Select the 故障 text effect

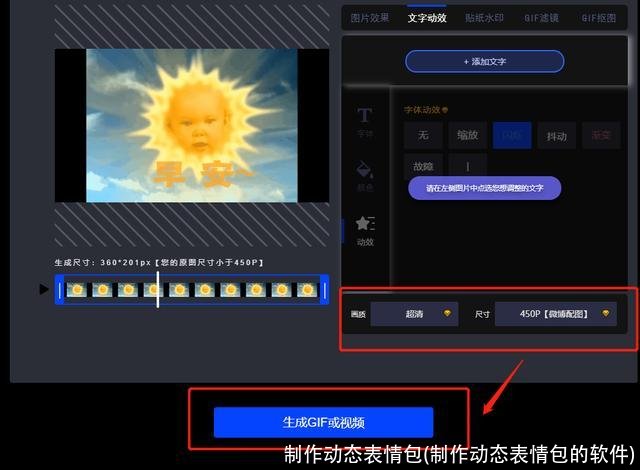pyautogui.click(x=423, y=166)
